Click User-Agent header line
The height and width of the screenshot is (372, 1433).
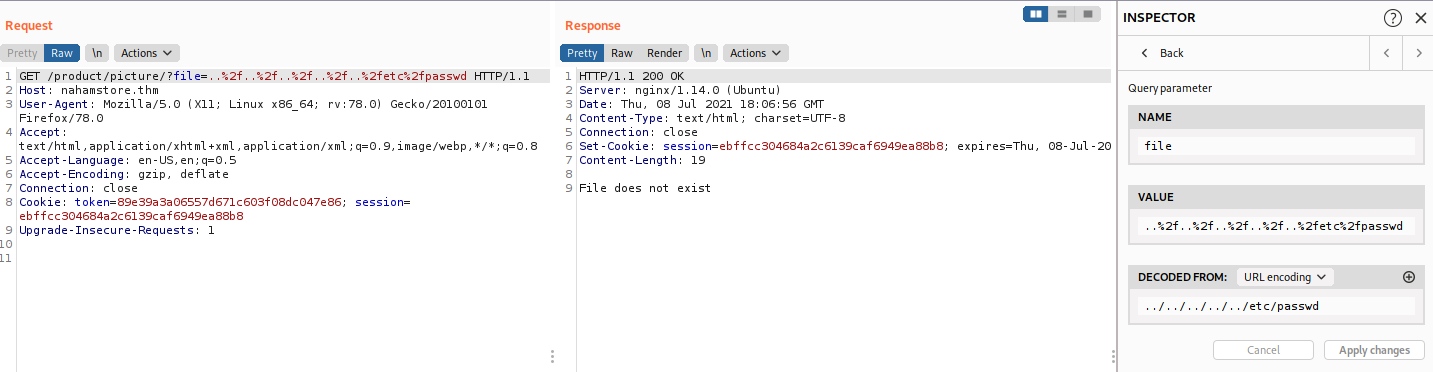253,111
